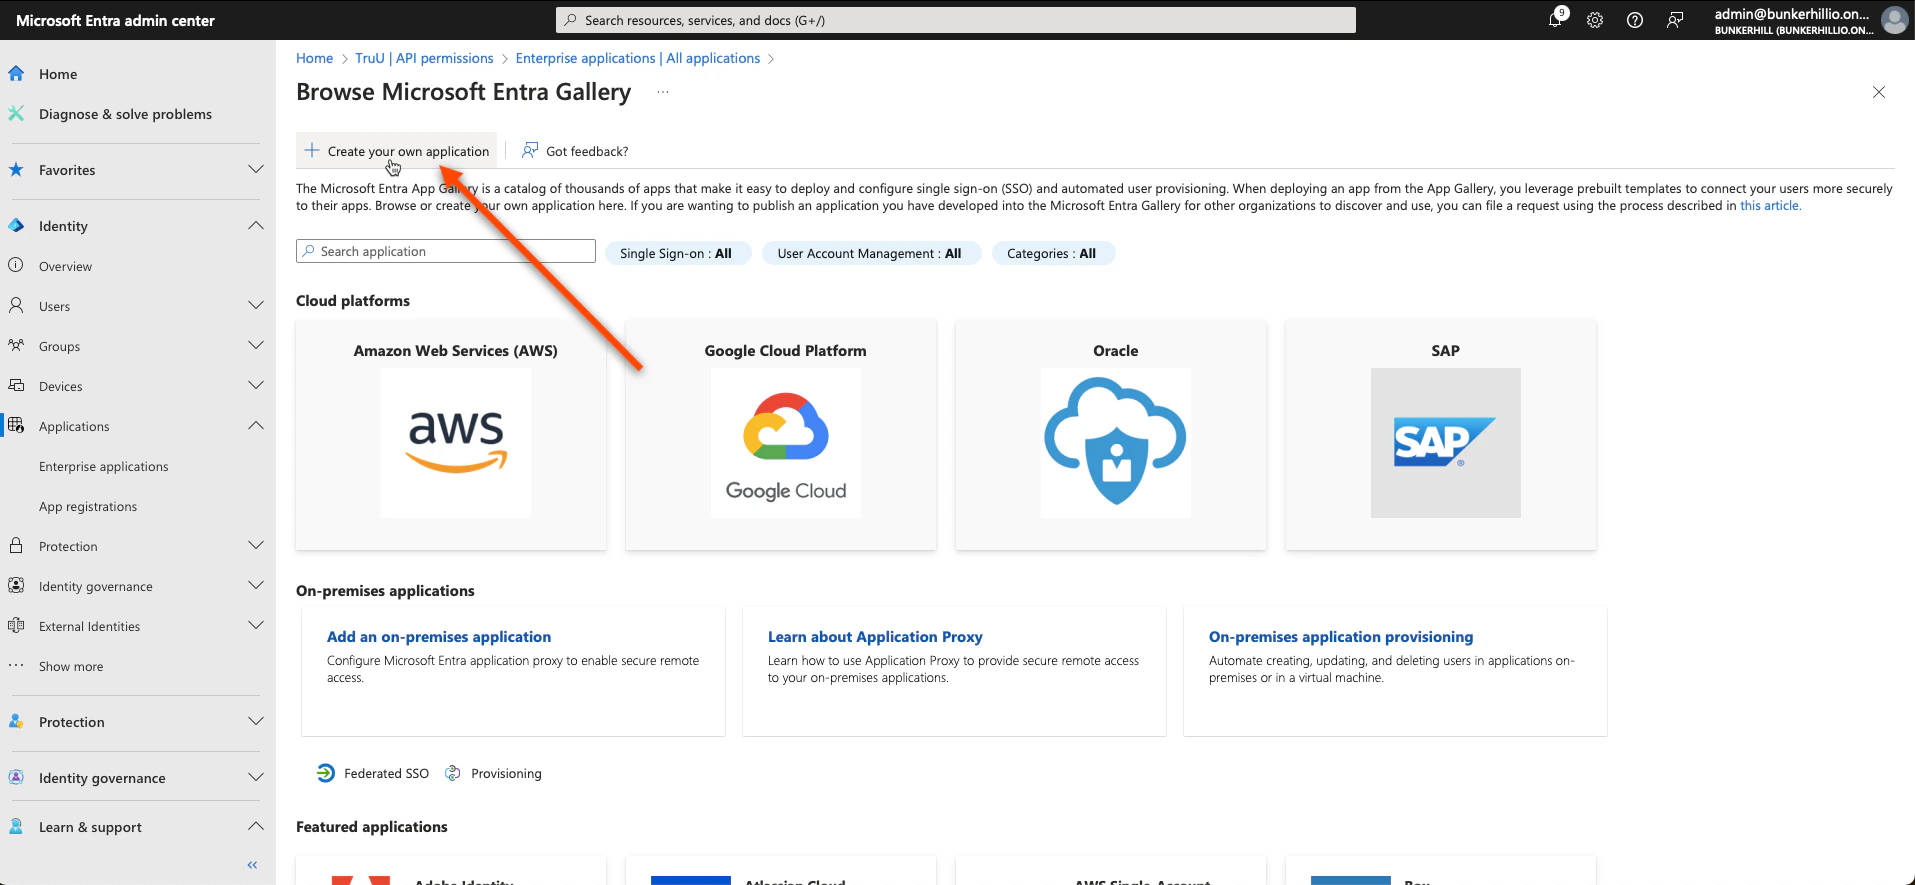The height and width of the screenshot is (885, 1915).
Task: Click the Groups people icon
Action: tap(16, 345)
